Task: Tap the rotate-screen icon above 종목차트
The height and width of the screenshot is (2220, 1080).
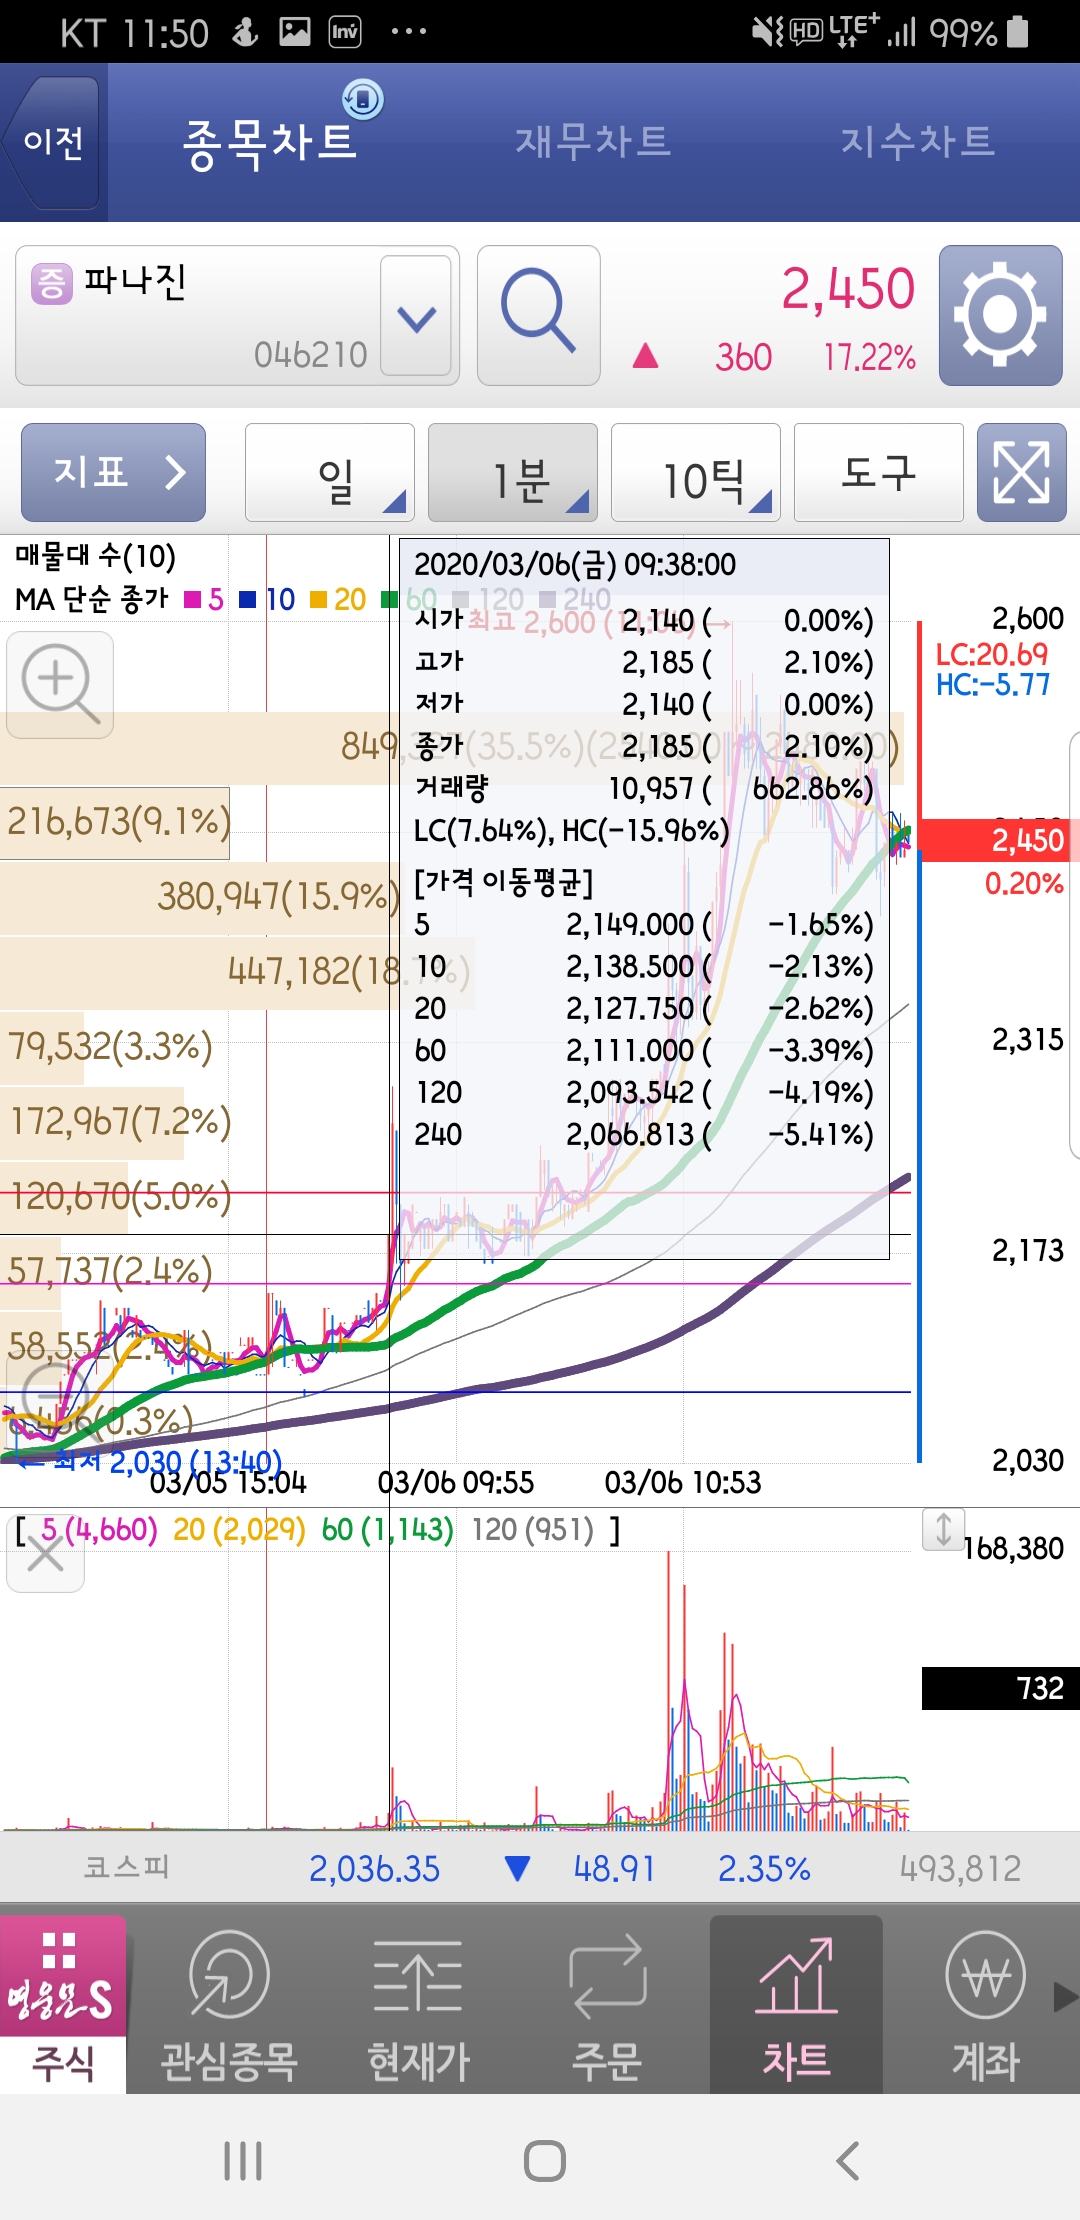Action: click(x=362, y=99)
